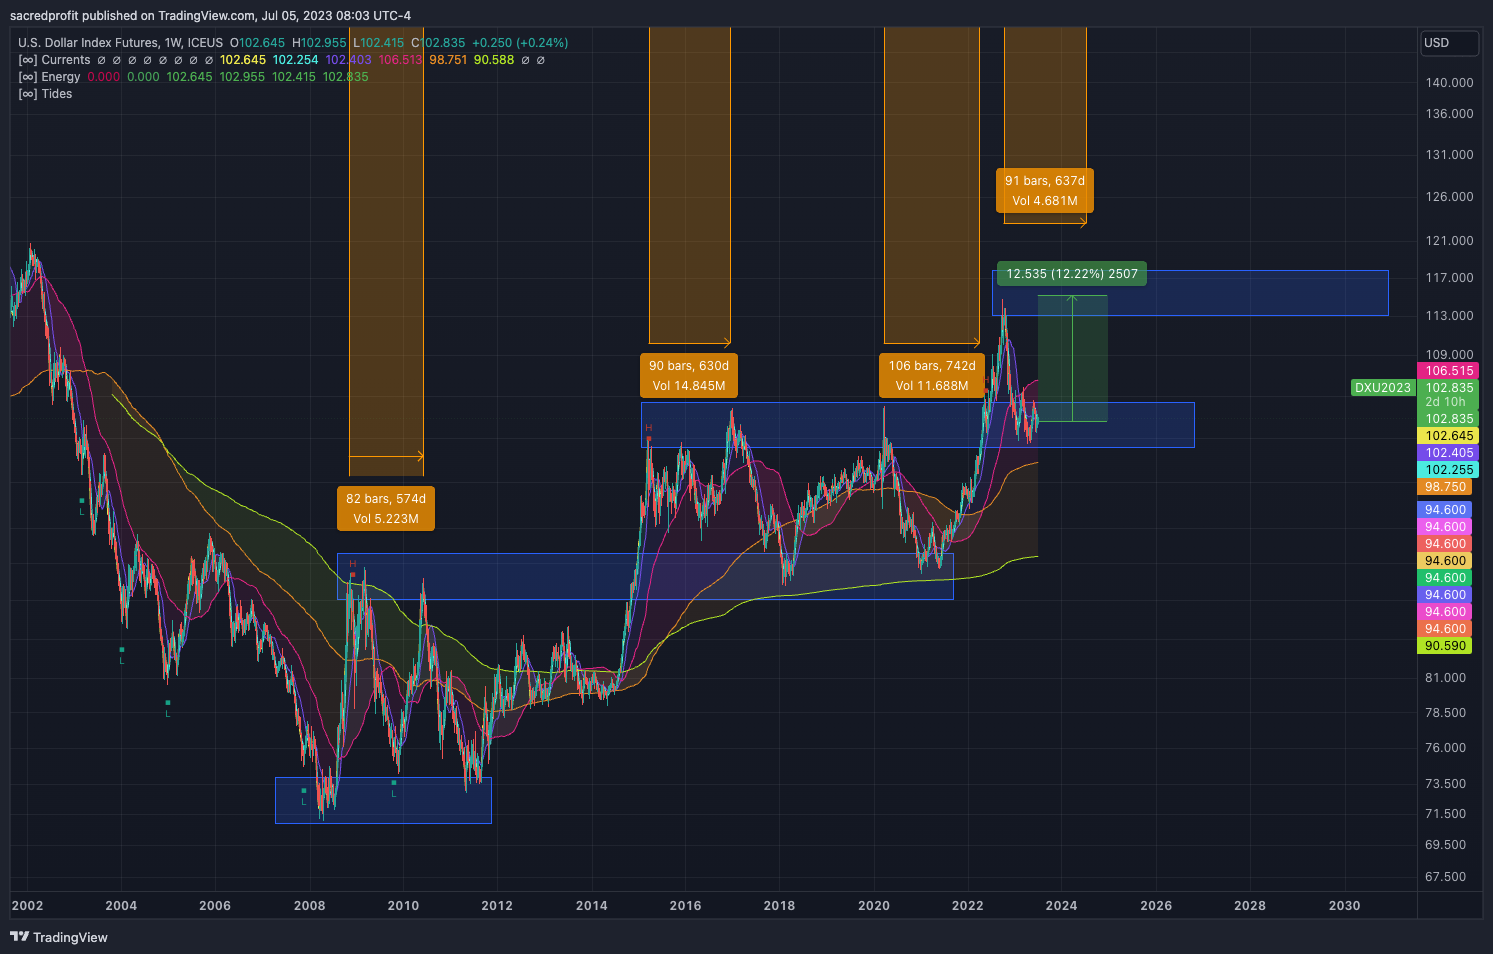1493x954 pixels.
Task: Click the cyan 102.255 price label
Action: point(1449,470)
